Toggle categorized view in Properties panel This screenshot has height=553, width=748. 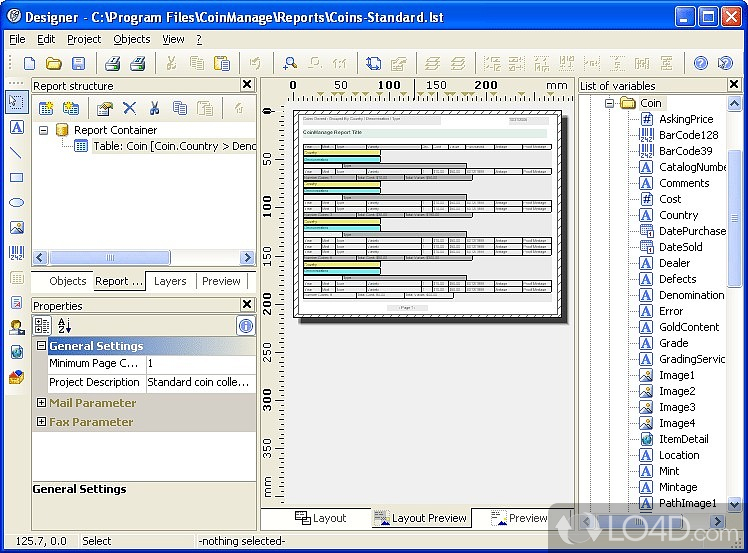point(43,326)
